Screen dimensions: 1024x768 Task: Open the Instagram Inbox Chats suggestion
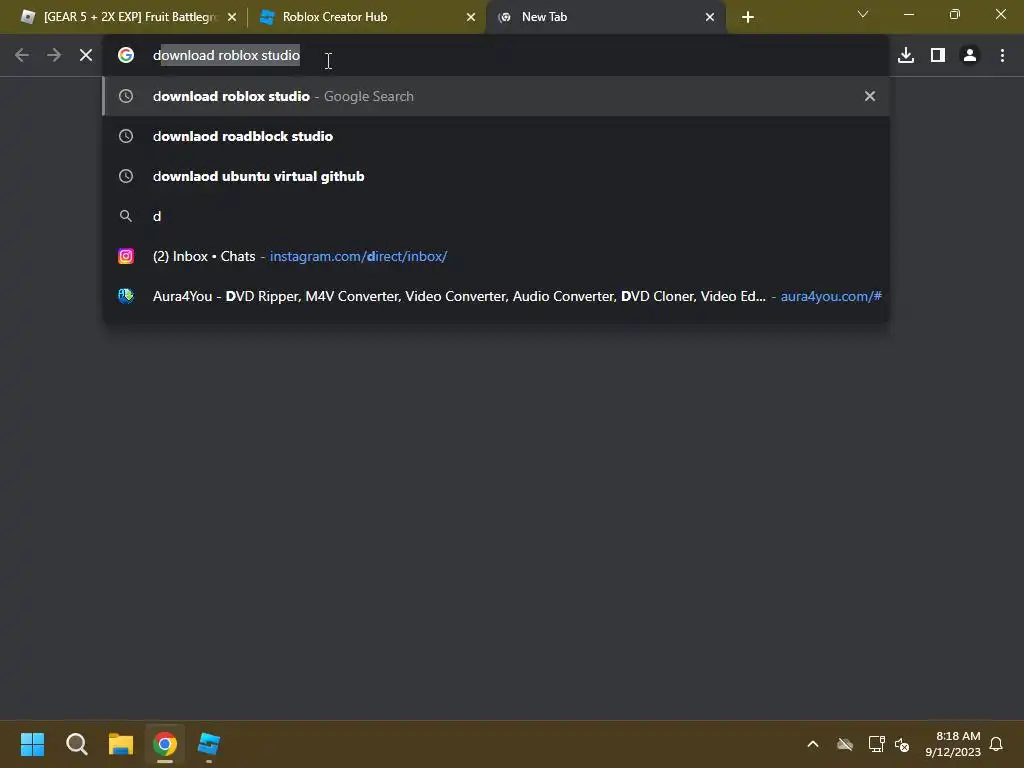[496, 256]
